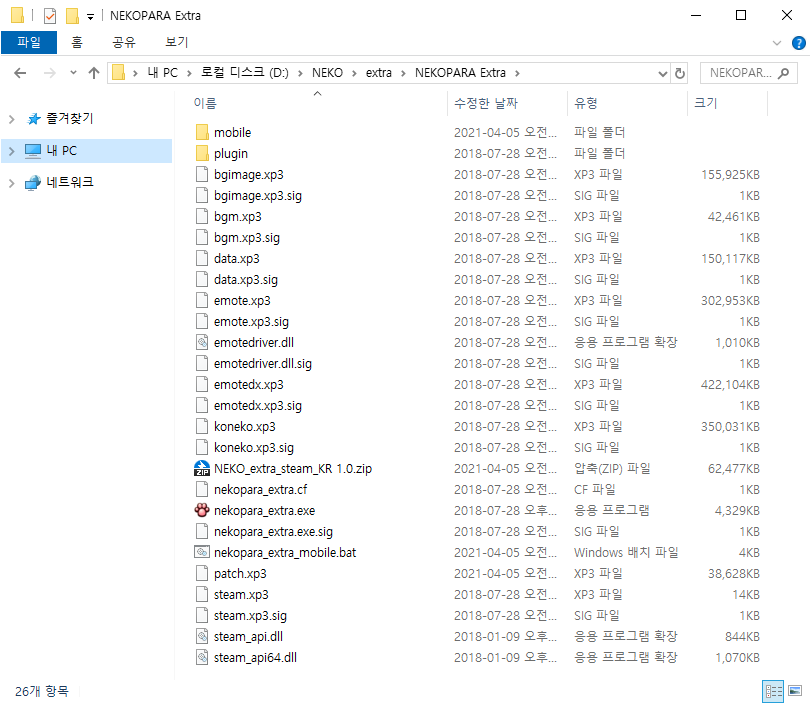Open the 공유 ribbon tab
811x704 pixels.
(x=124, y=42)
